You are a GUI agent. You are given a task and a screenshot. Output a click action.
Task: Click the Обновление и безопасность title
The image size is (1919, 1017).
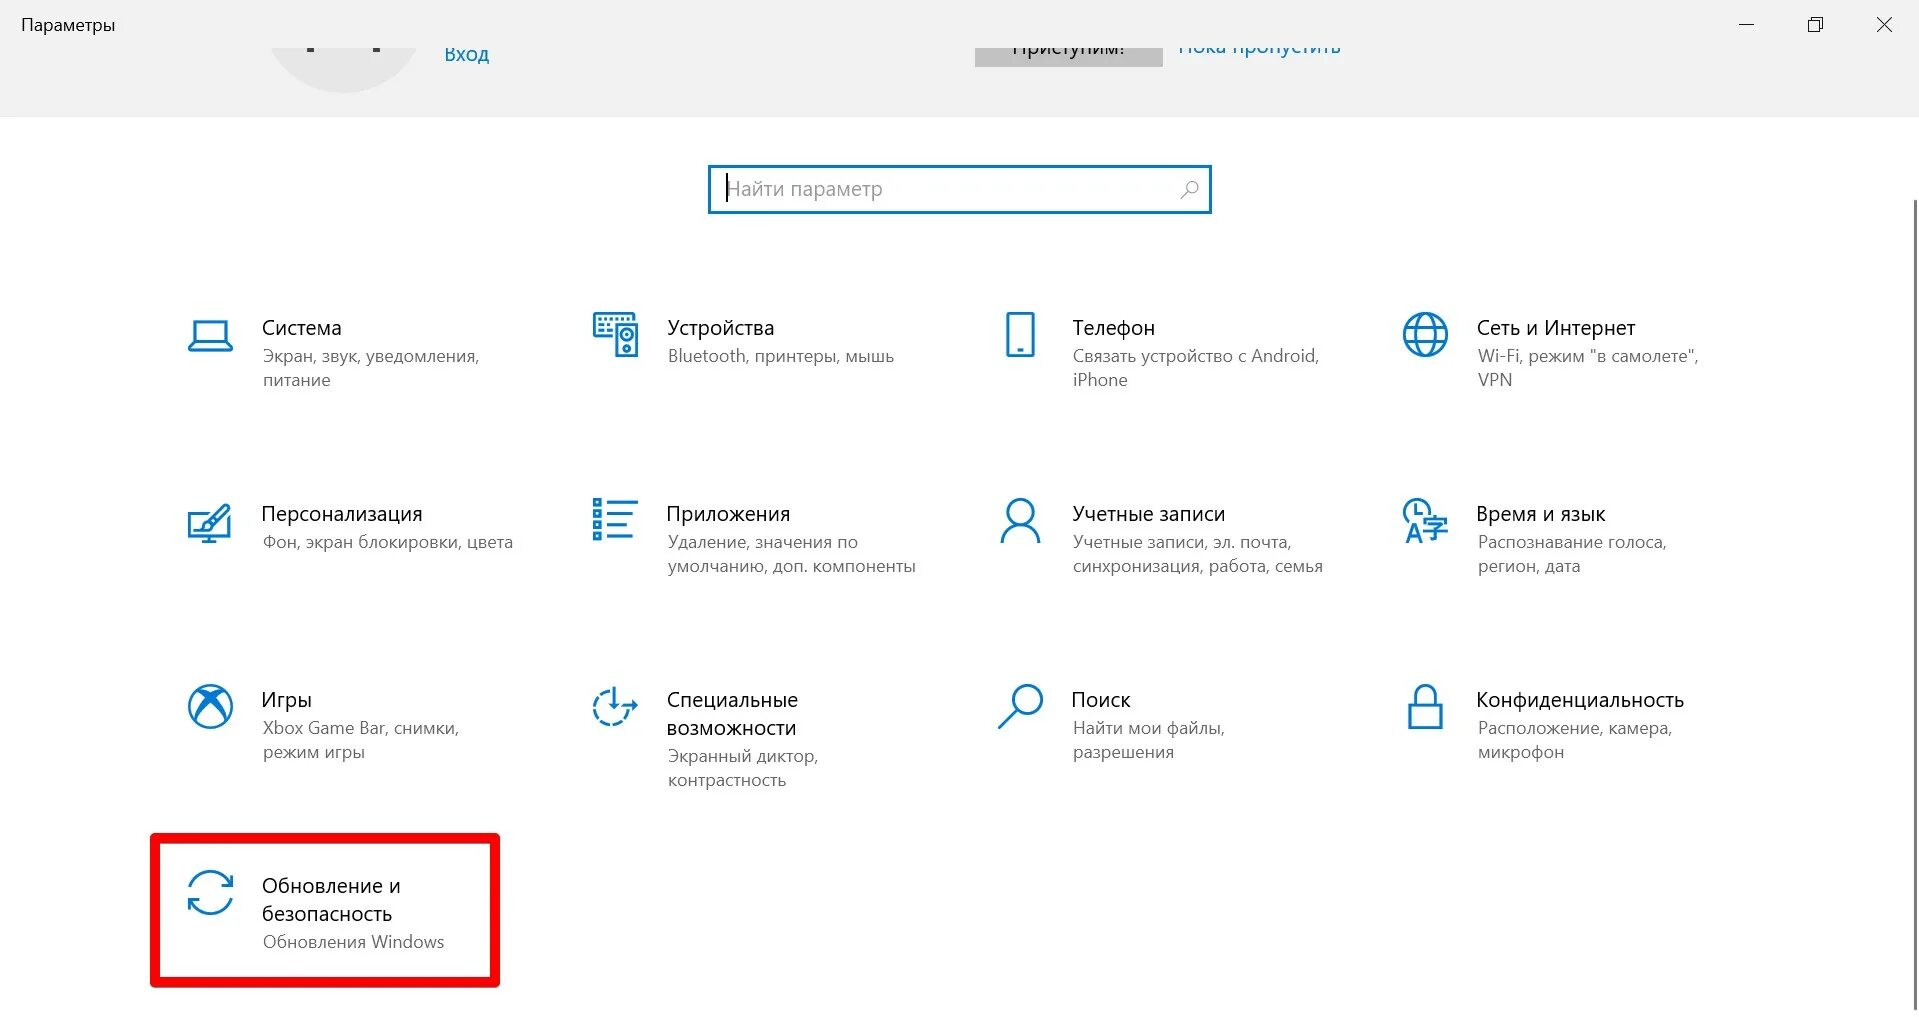[x=331, y=900]
